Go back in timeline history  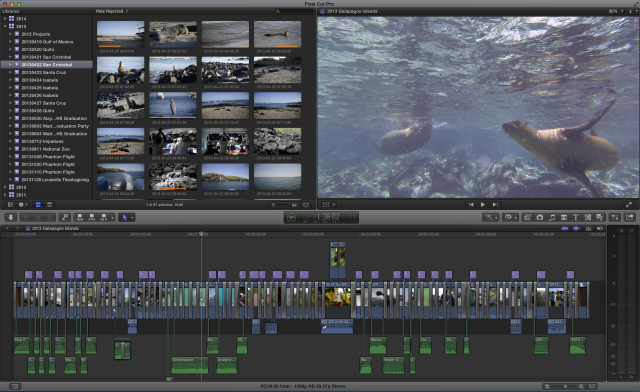pos(7,228)
